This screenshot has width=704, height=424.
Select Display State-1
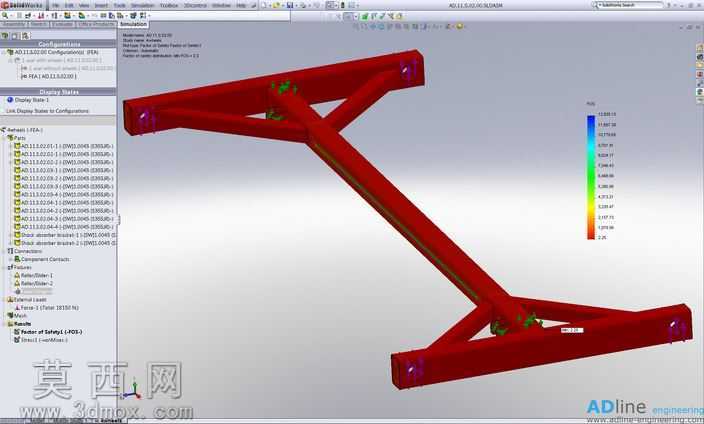31,100
